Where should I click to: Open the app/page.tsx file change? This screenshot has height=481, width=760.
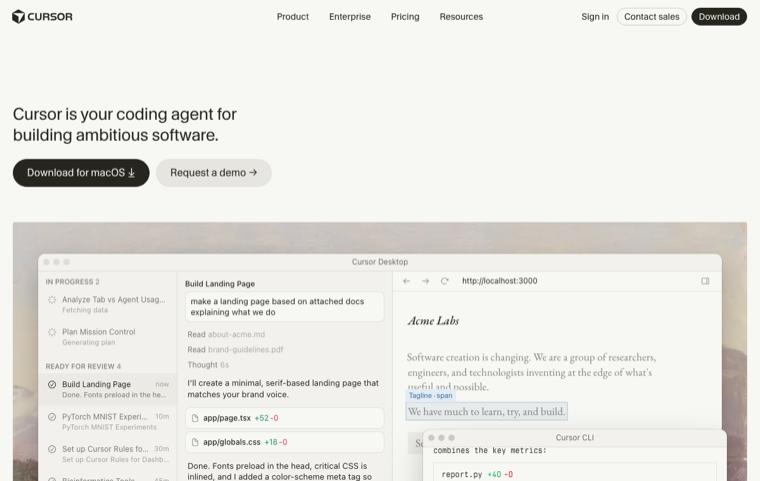pyautogui.click(x=285, y=418)
